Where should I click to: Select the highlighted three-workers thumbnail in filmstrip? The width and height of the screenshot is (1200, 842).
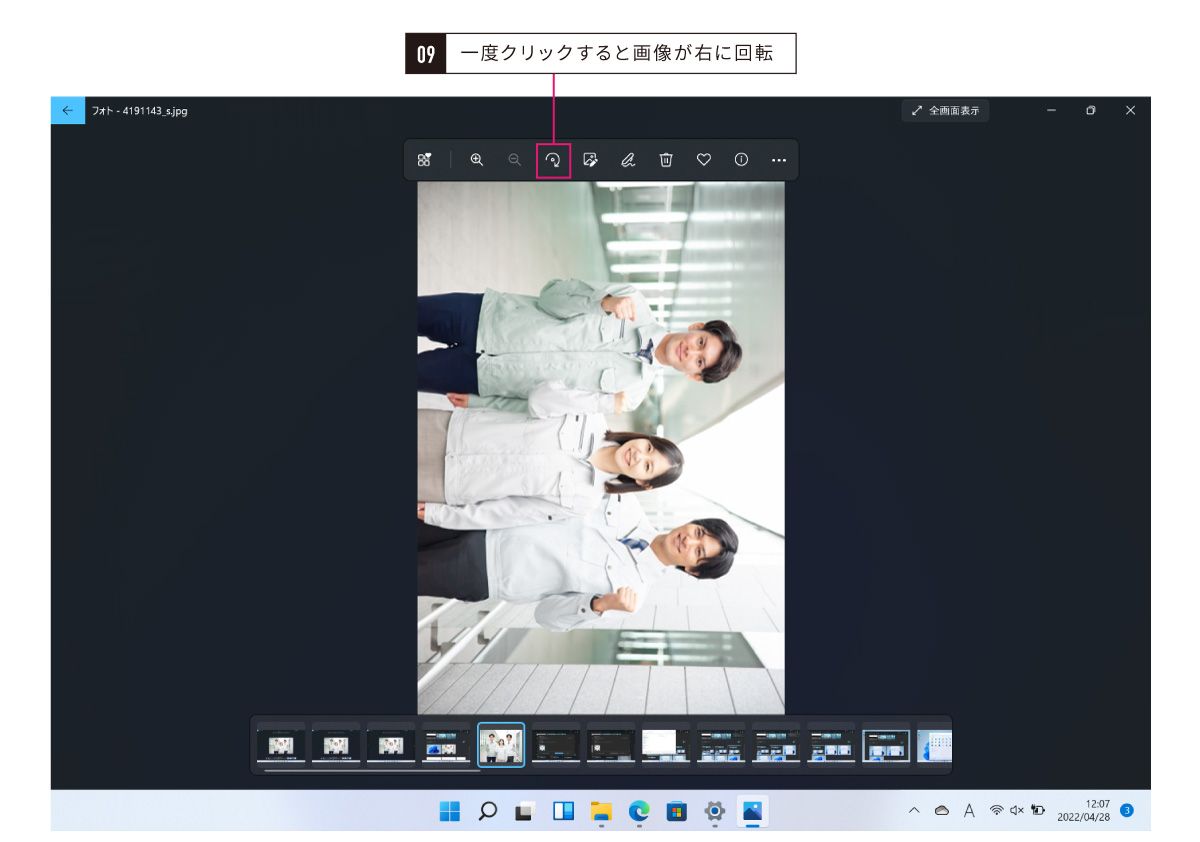501,745
